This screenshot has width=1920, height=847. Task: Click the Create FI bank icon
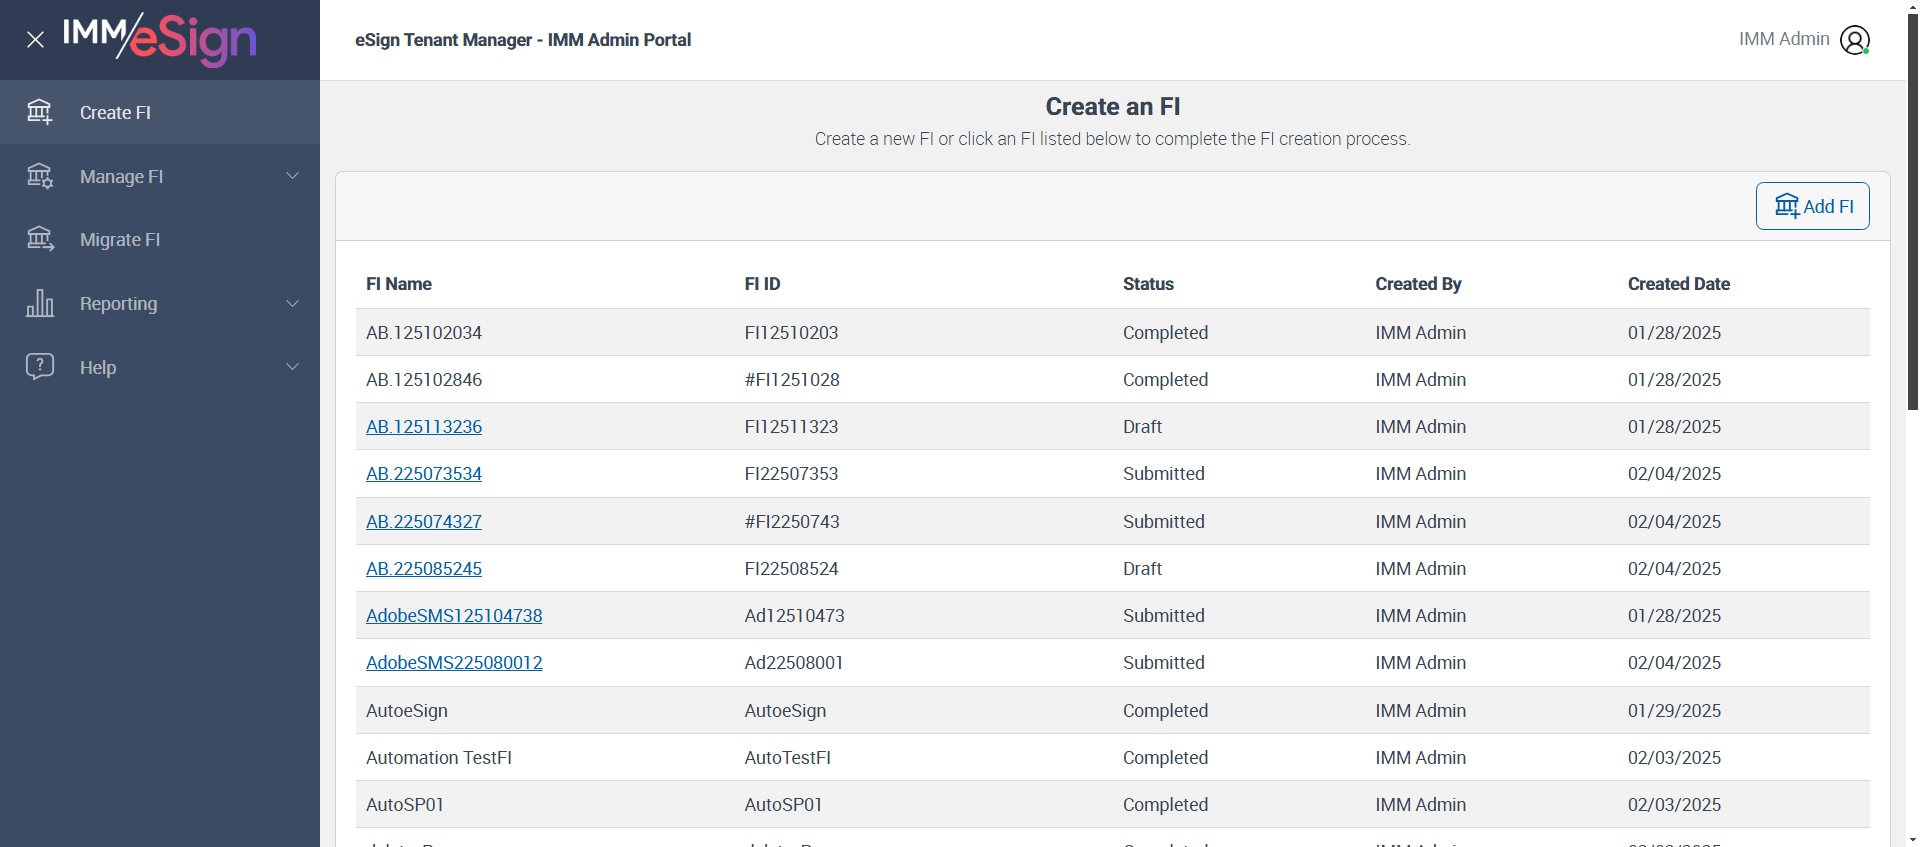40,112
